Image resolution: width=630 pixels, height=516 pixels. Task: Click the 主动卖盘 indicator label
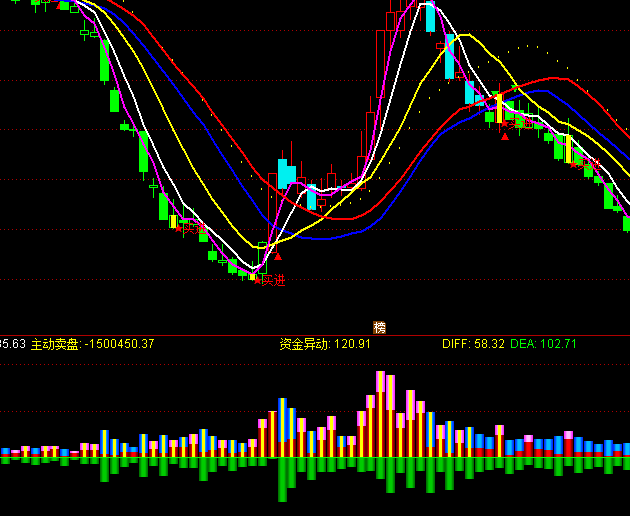point(55,344)
